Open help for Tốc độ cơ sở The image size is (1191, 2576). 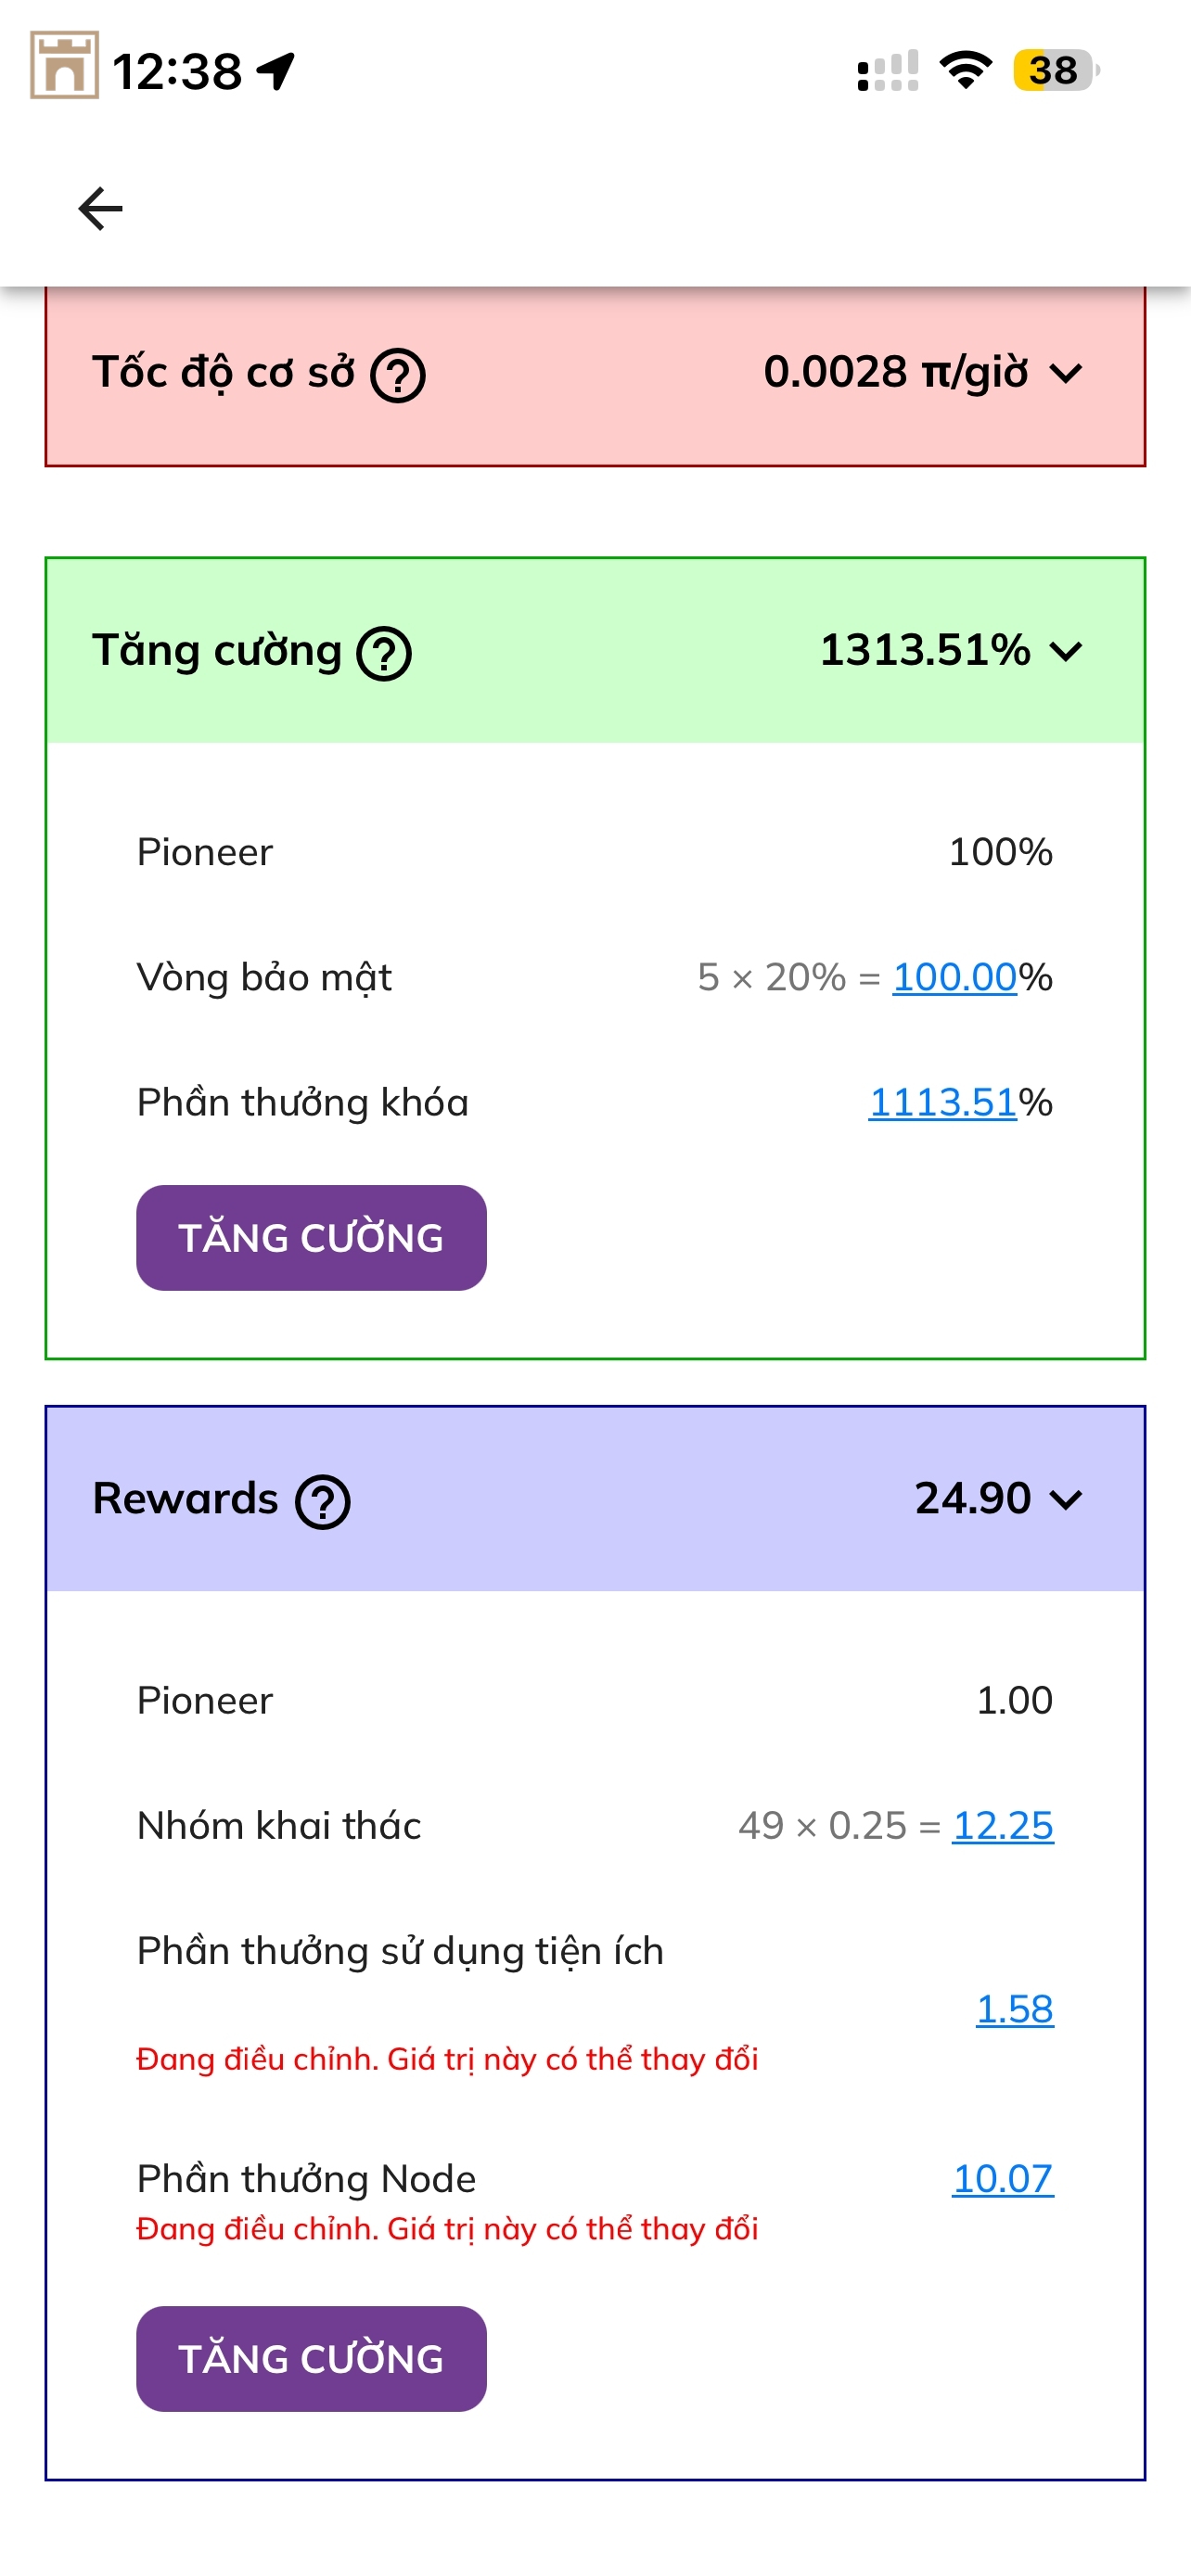point(398,376)
